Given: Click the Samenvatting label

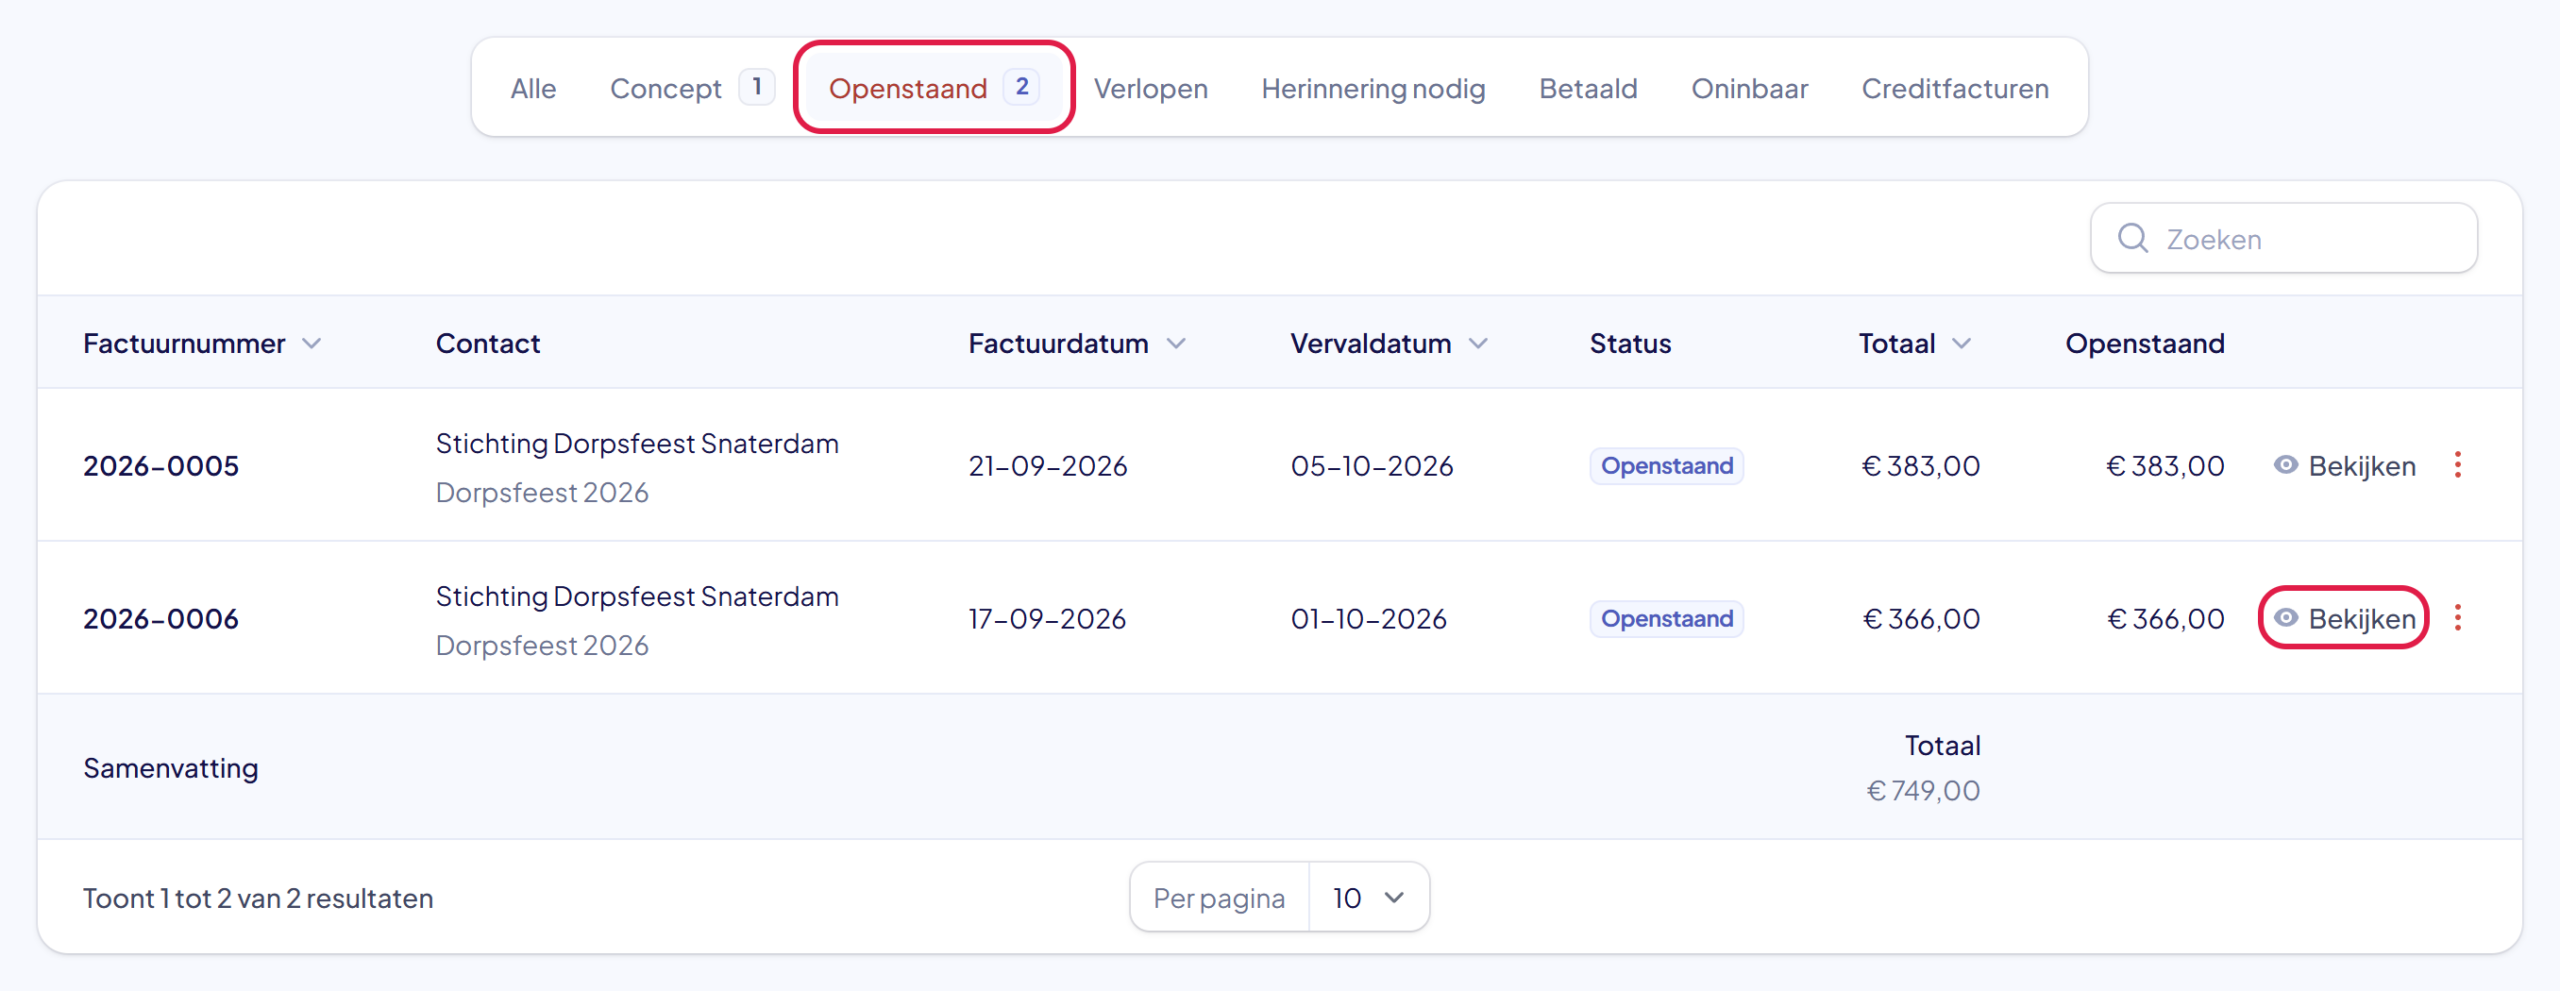Looking at the screenshot, I should point(171,768).
